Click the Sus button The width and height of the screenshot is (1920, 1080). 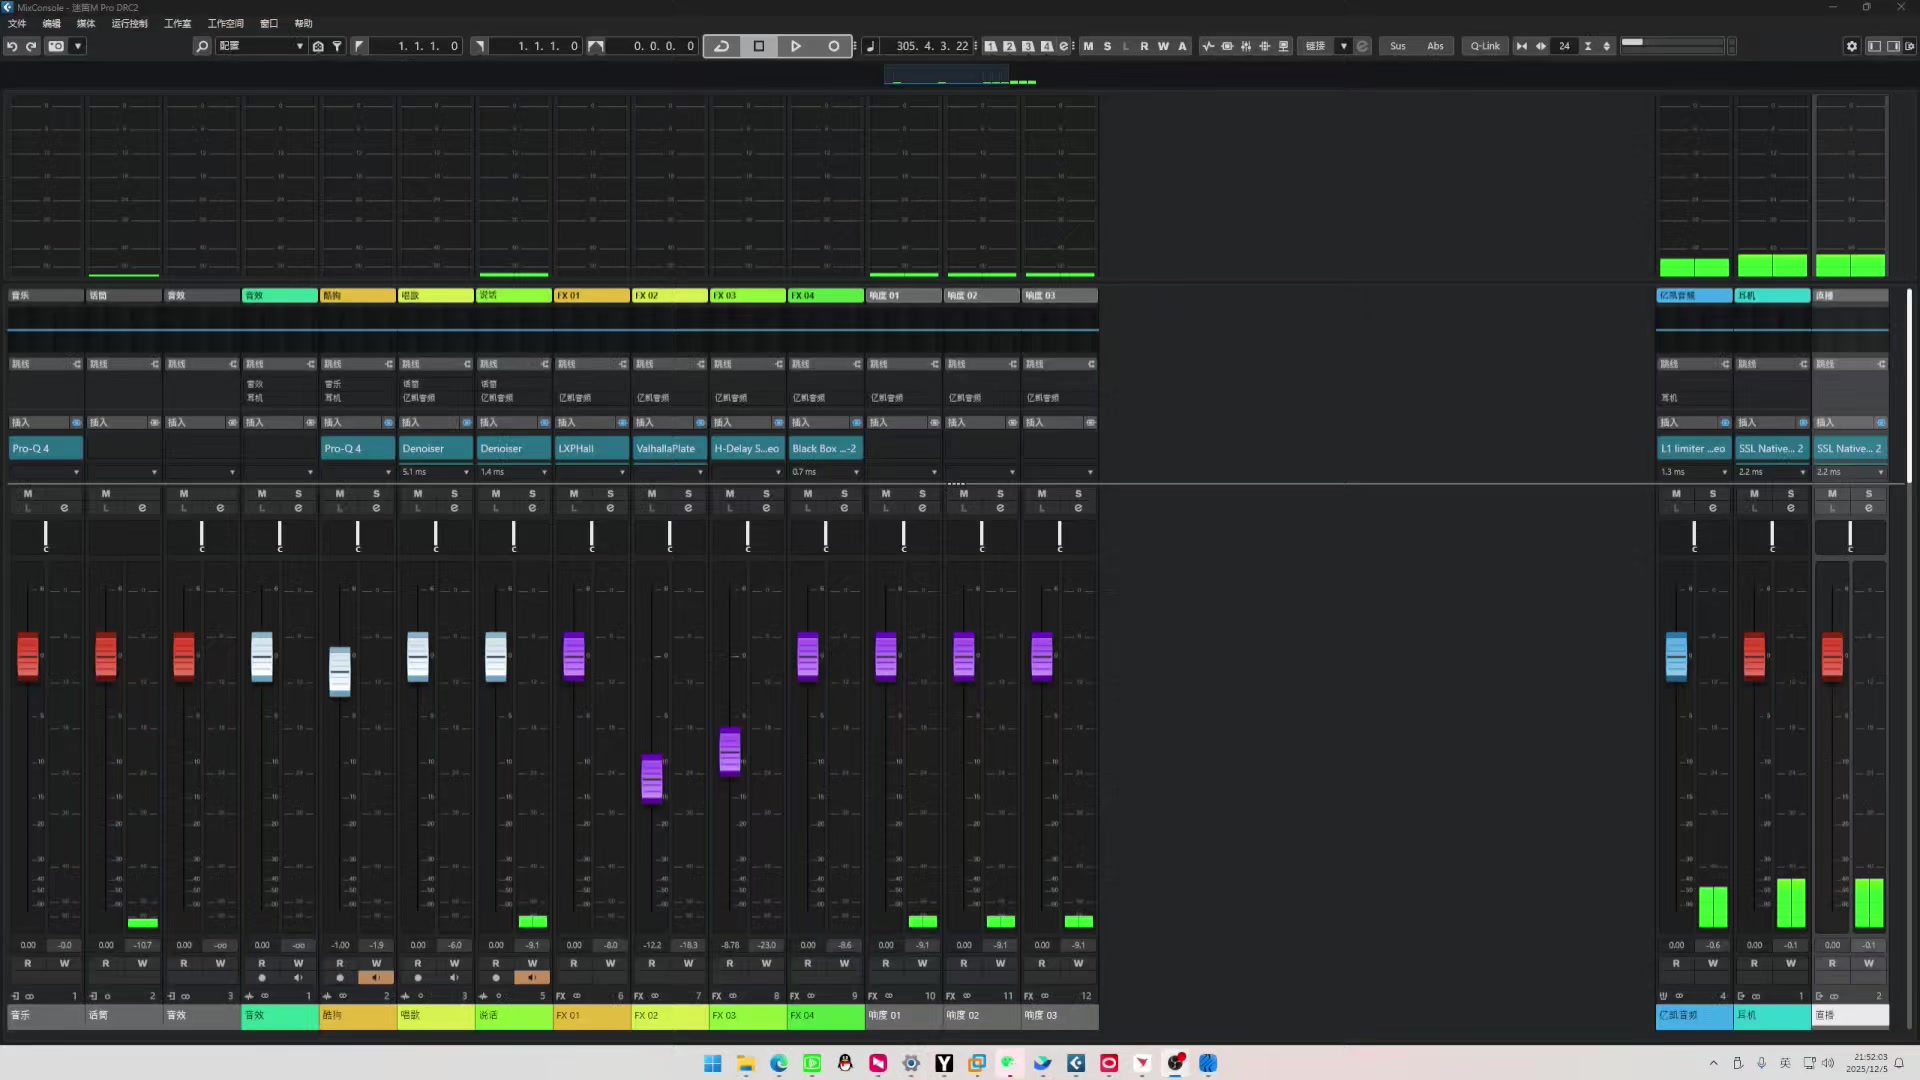[x=1398, y=46]
